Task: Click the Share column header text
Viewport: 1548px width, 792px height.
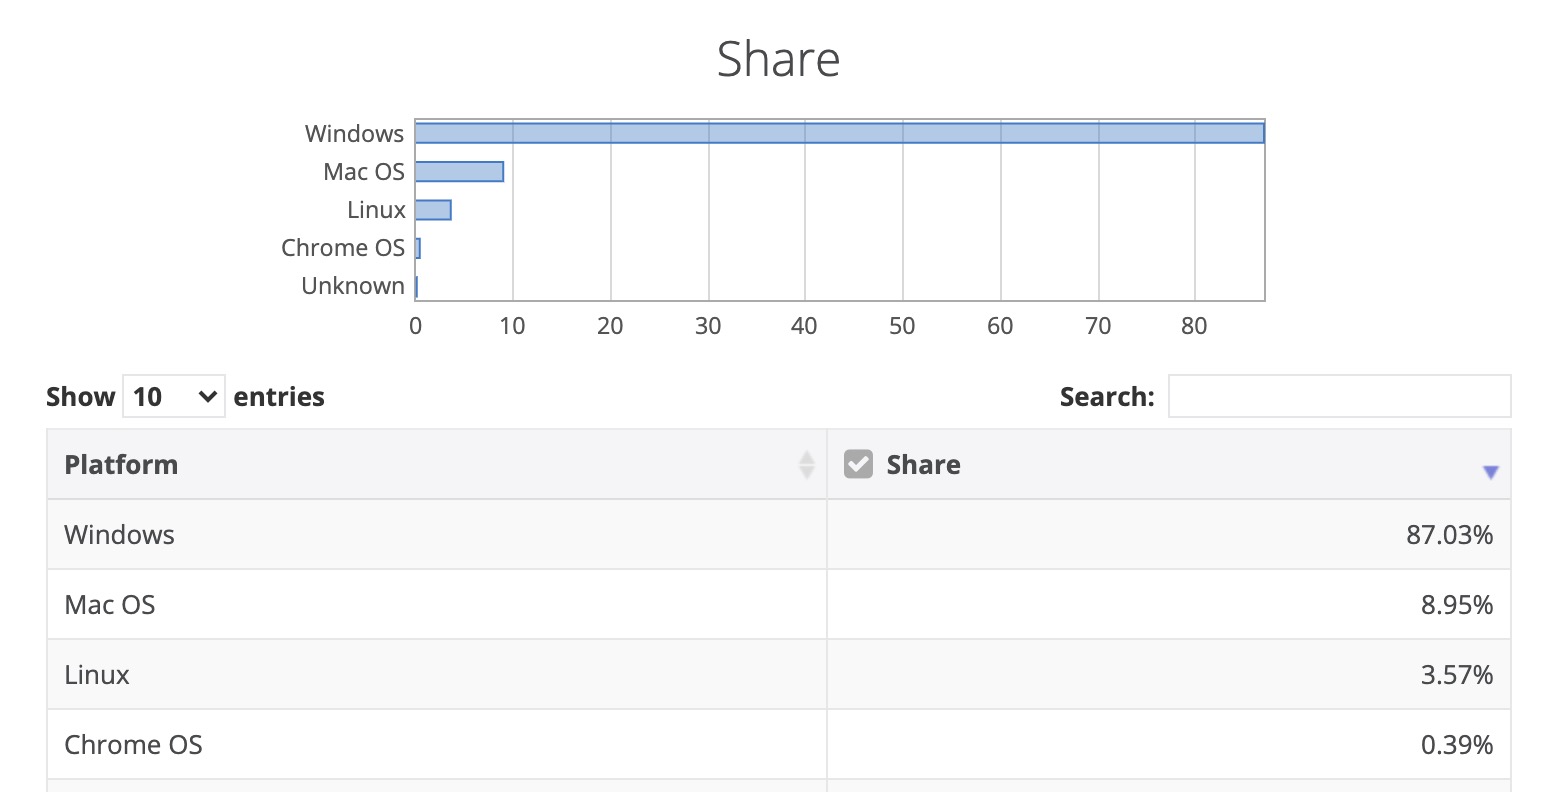Action: tap(923, 465)
